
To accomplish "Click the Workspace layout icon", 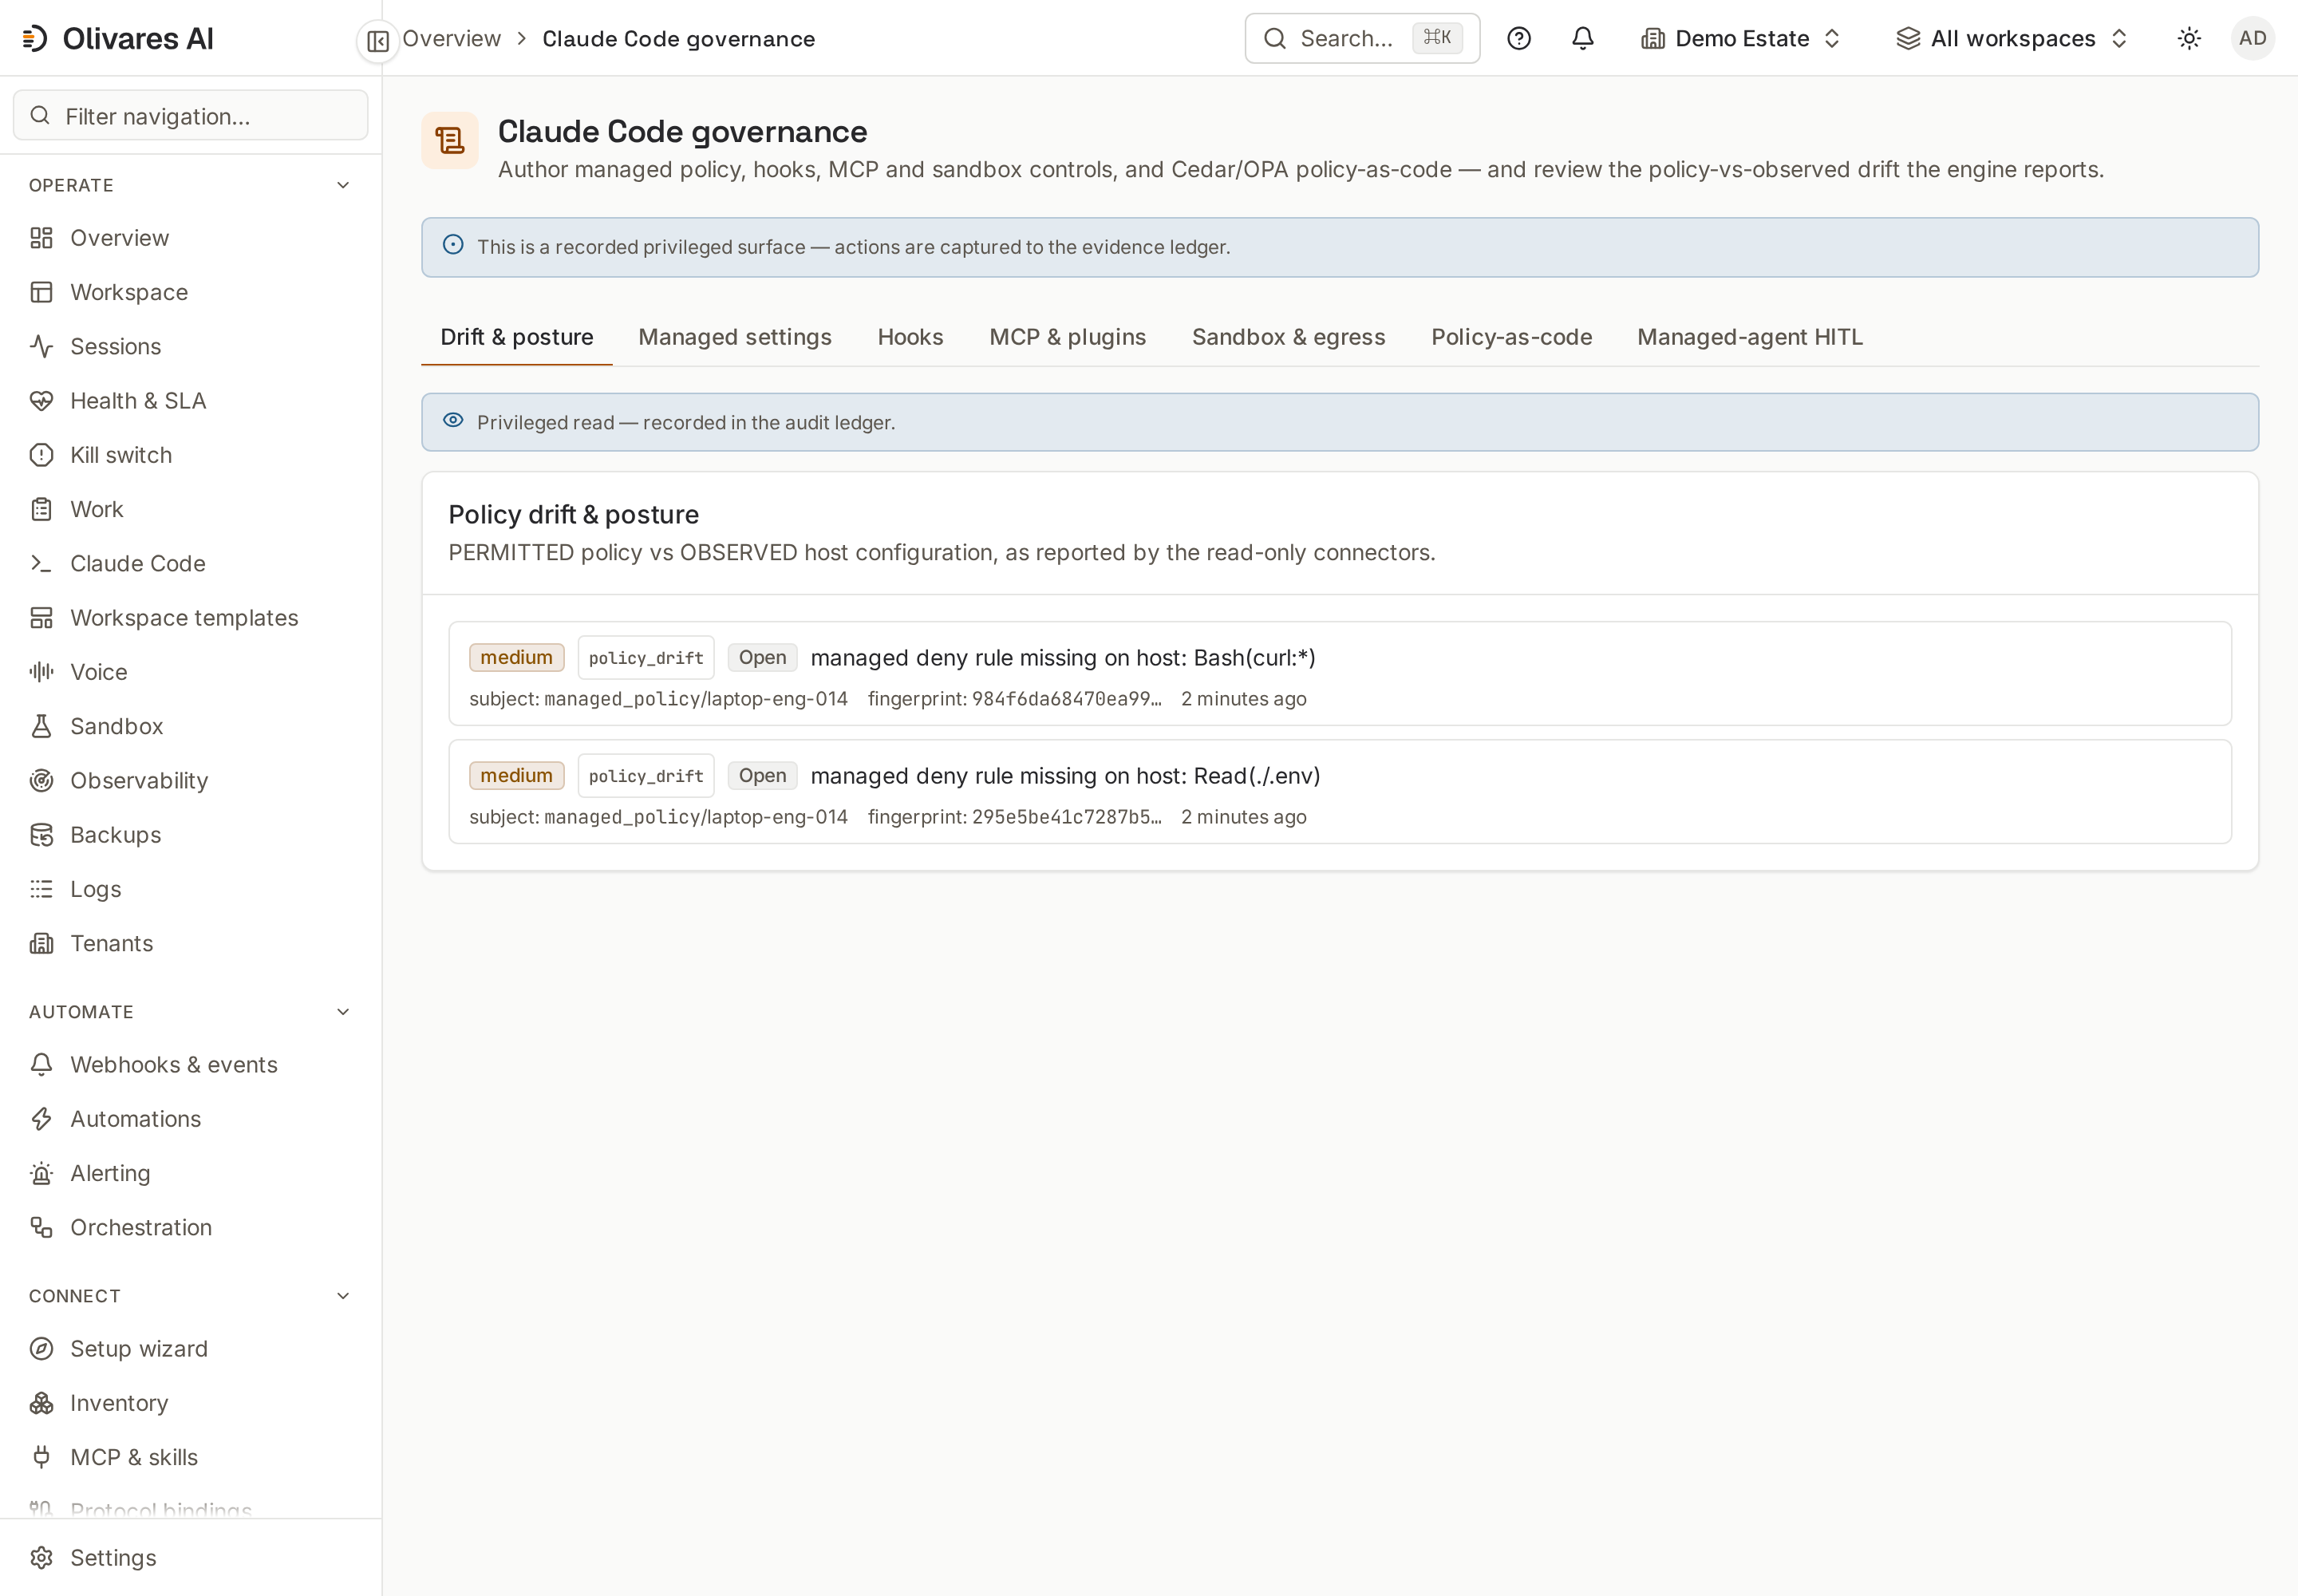I will click(x=41, y=292).
